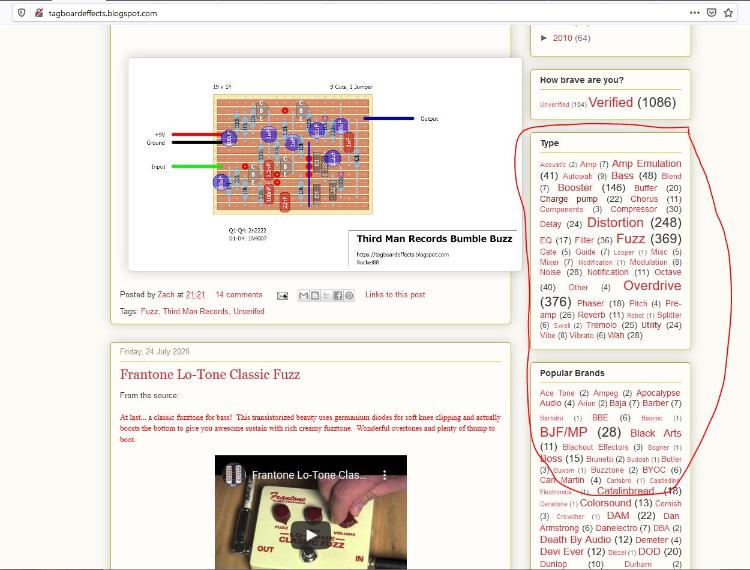Click the Verified label link
Viewport: 750px width, 570px height.
pyautogui.click(x=610, y=102)
